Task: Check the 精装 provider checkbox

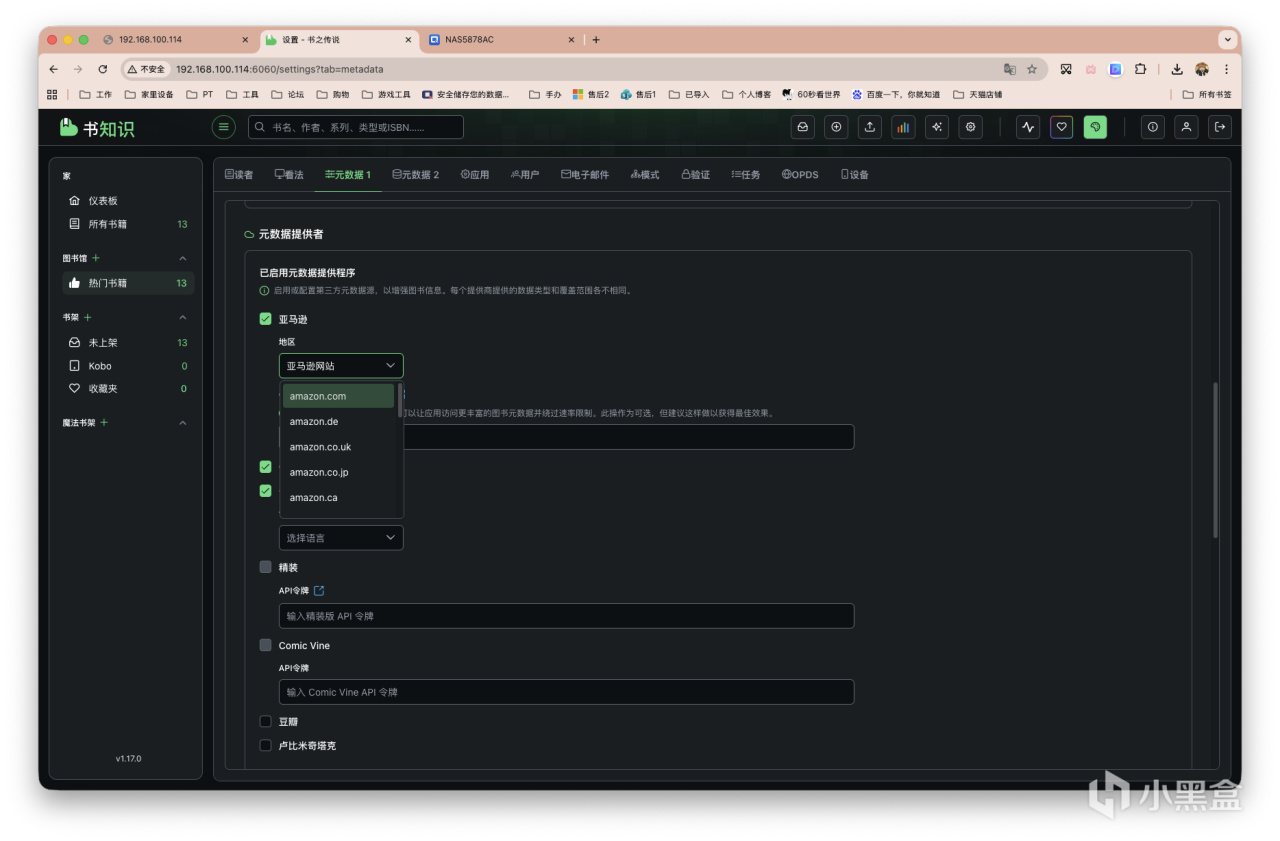Action: click(265, 567)
